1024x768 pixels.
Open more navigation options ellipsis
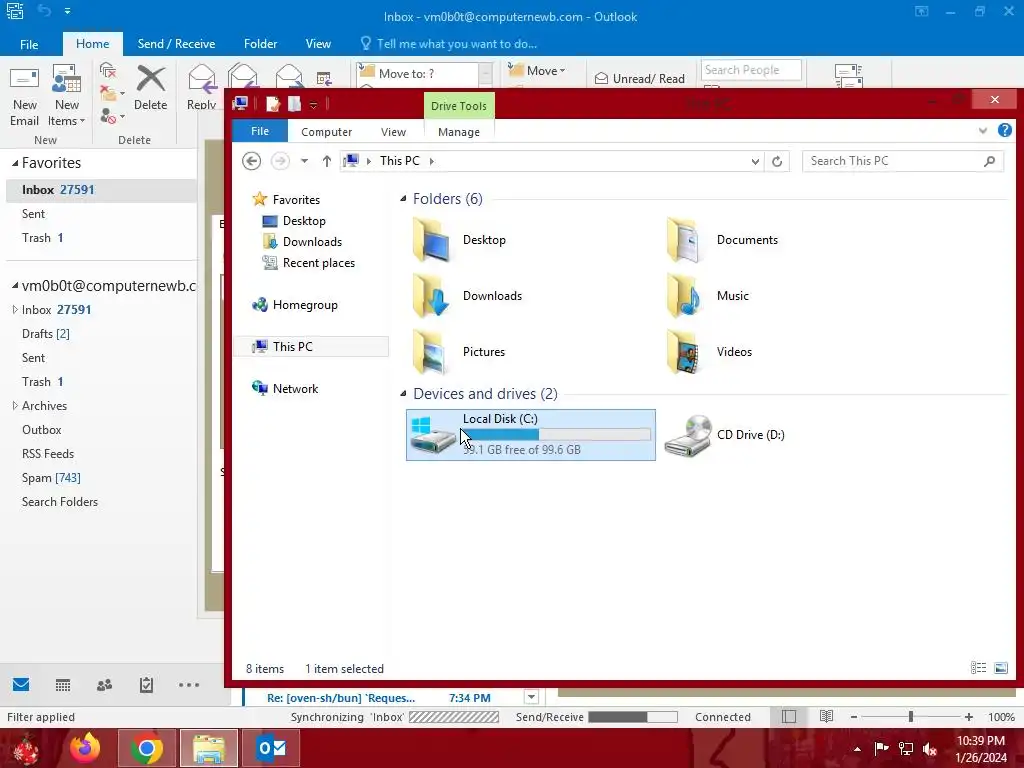pyautogui.click(x=189, y=684)
